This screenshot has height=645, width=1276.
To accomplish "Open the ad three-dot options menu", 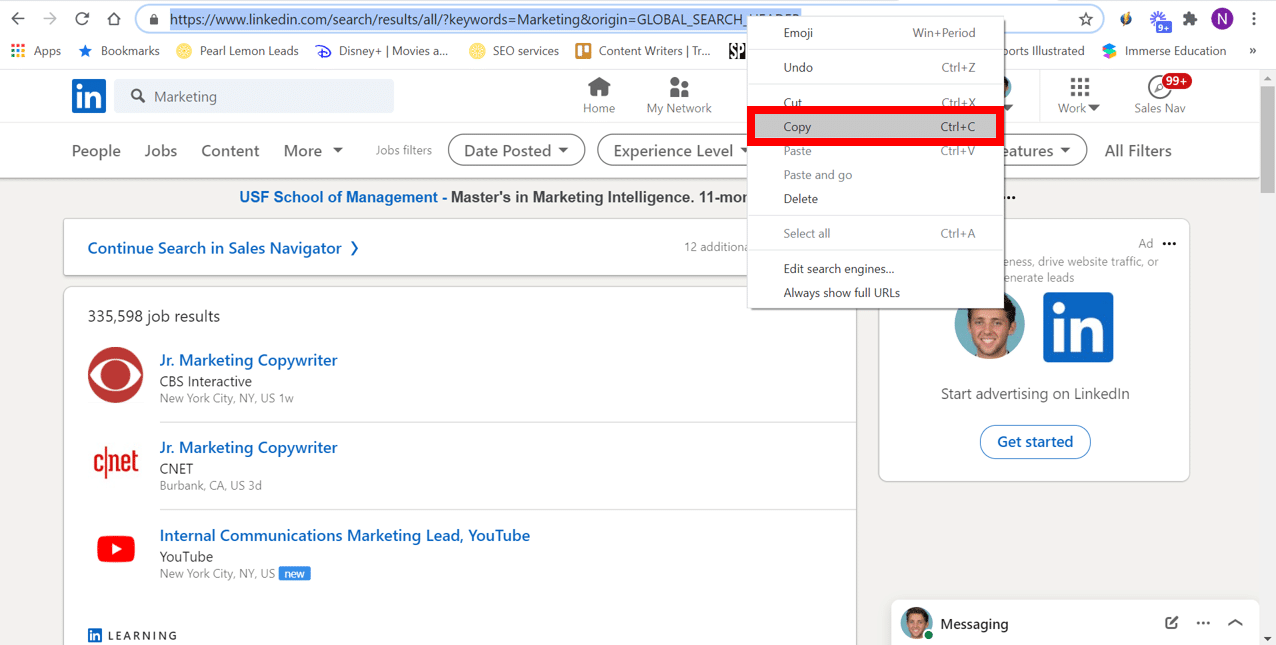I will [1169, 244].
